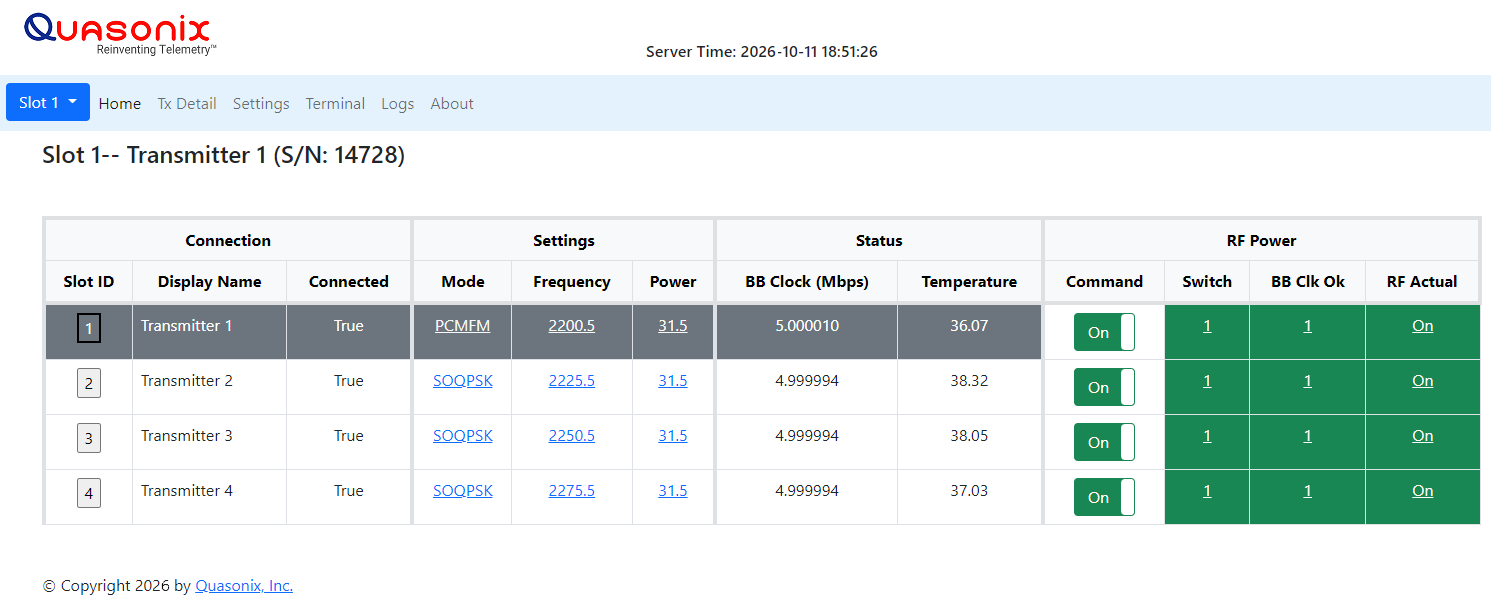
Task: Go to the Home tab
Action: click(x=120, y=103)
